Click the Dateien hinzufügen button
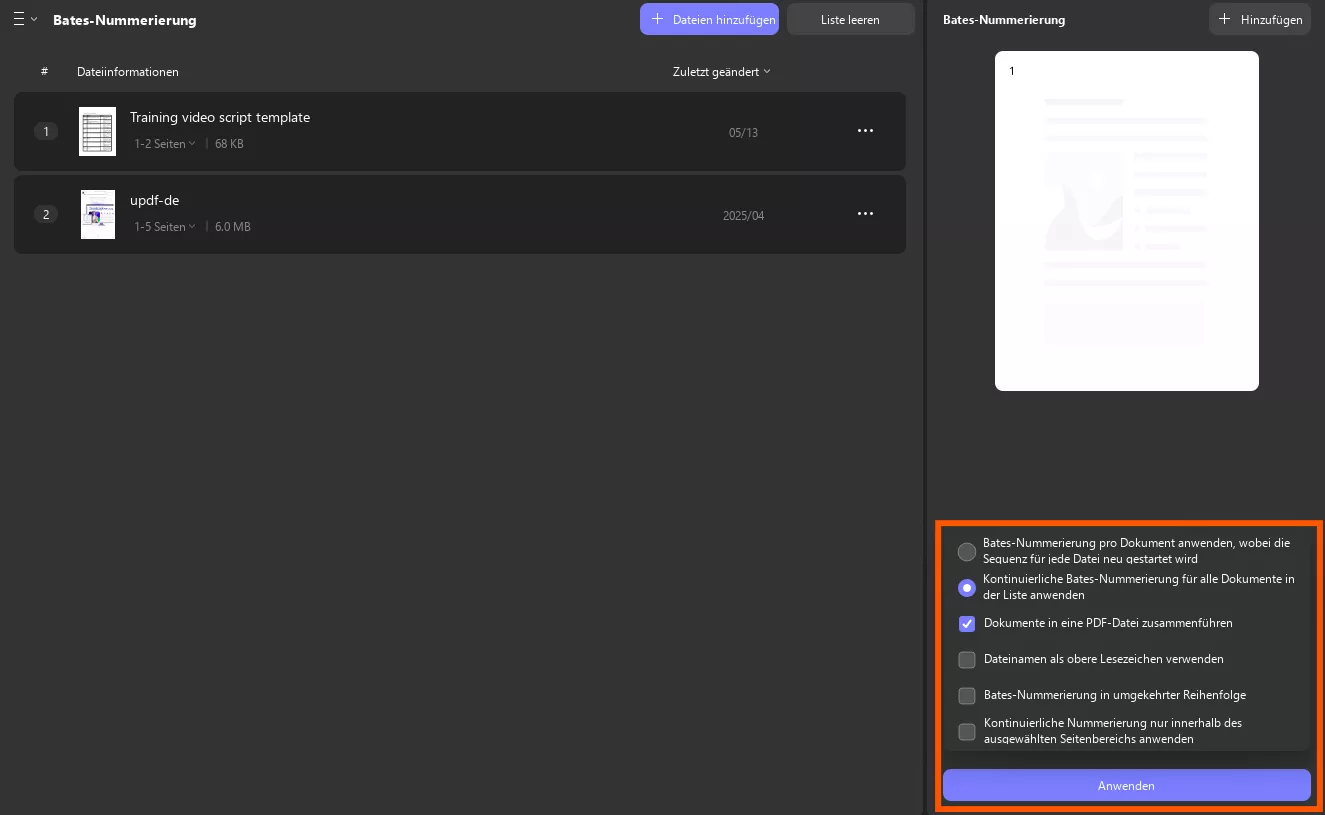Viewport: 1325px width, 815px height. coord(709,19)
